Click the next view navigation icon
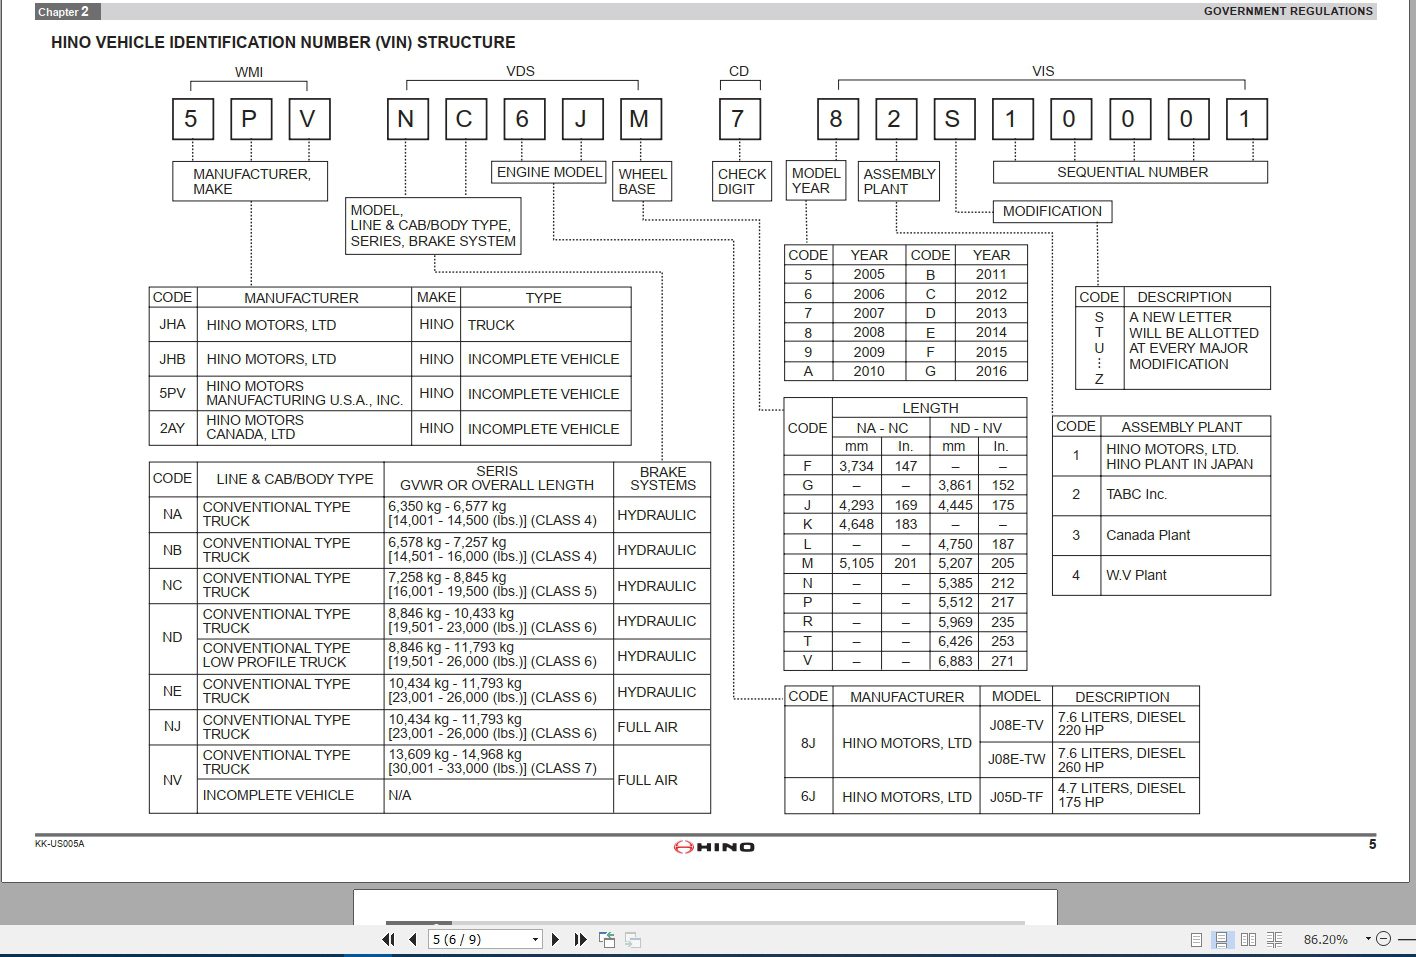The image size is (1416, 957). (x=632, y=939)
